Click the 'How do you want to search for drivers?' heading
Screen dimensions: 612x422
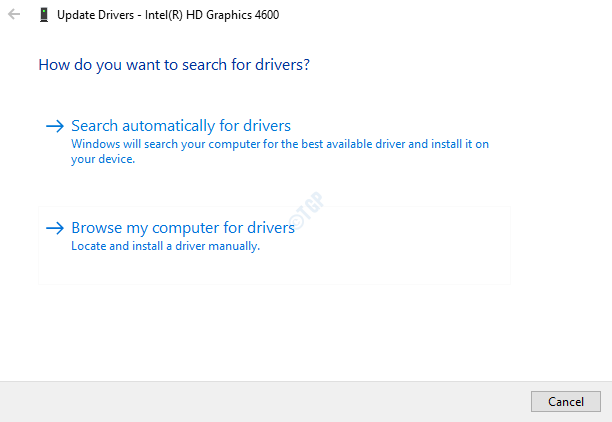coord(174,65)
